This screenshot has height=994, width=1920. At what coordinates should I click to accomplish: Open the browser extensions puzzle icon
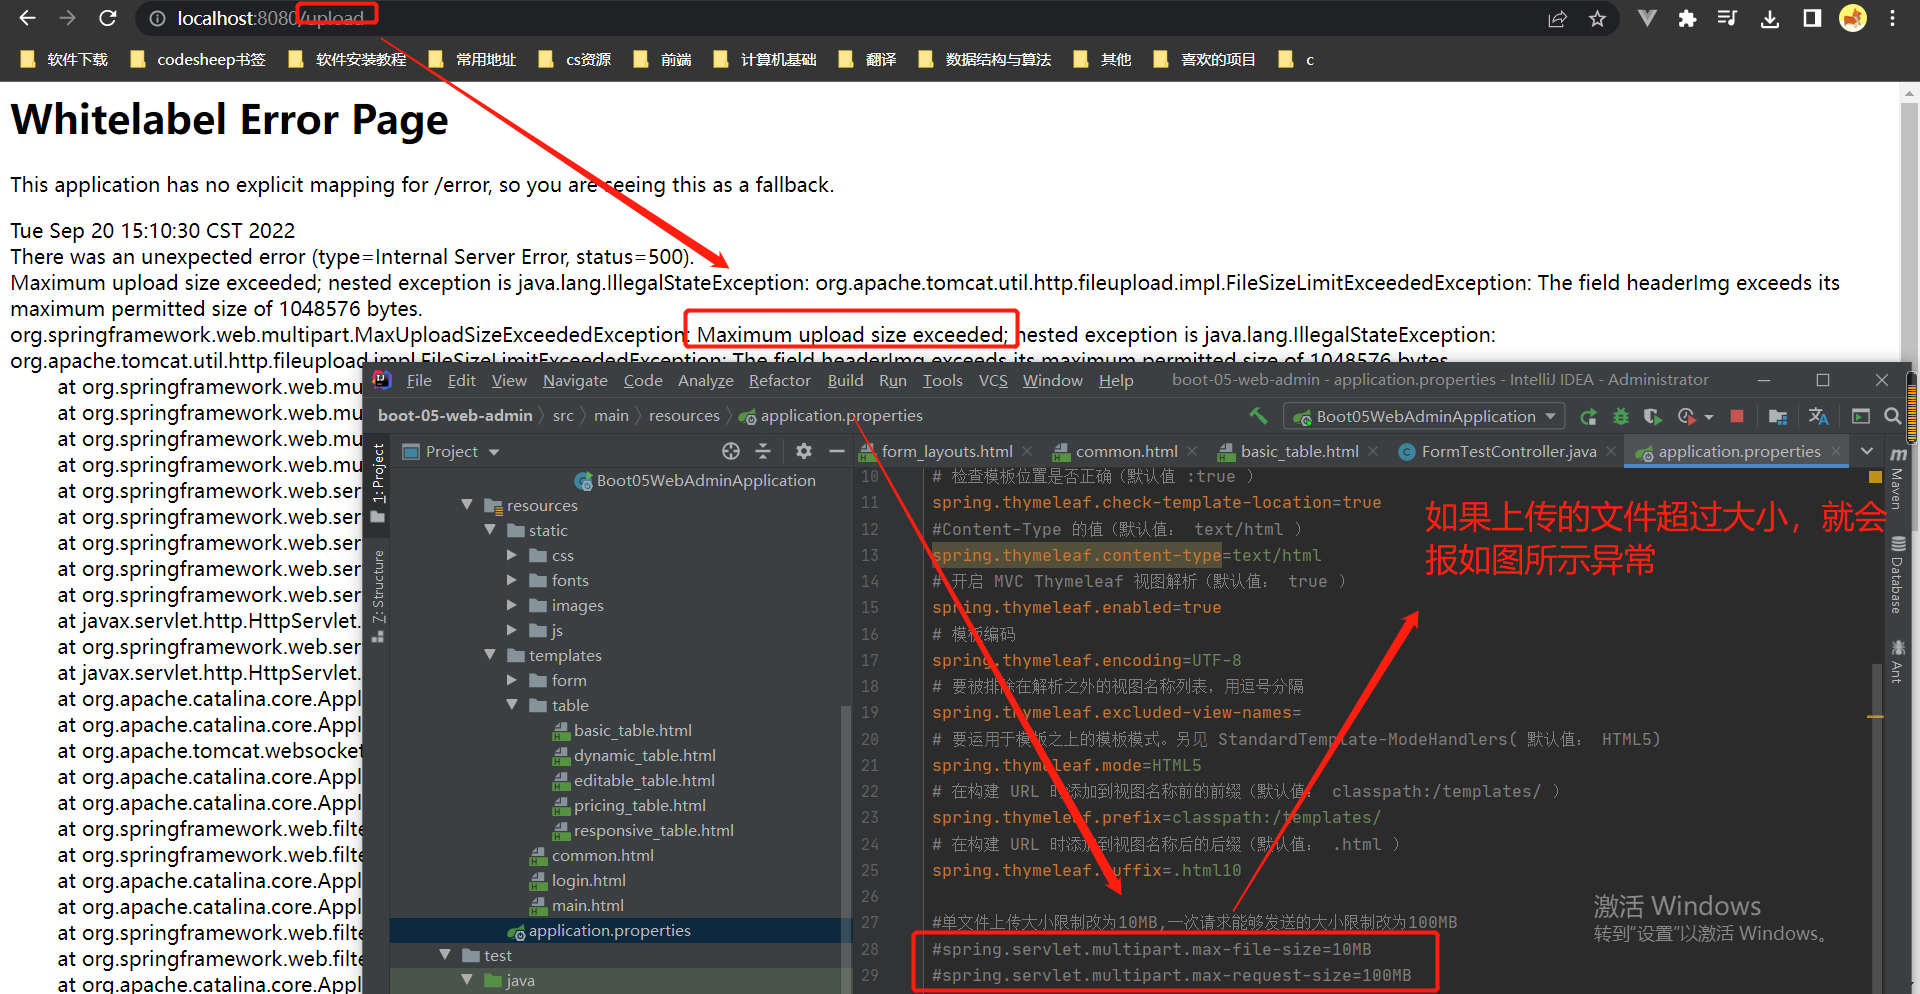tap(1688, 18)
